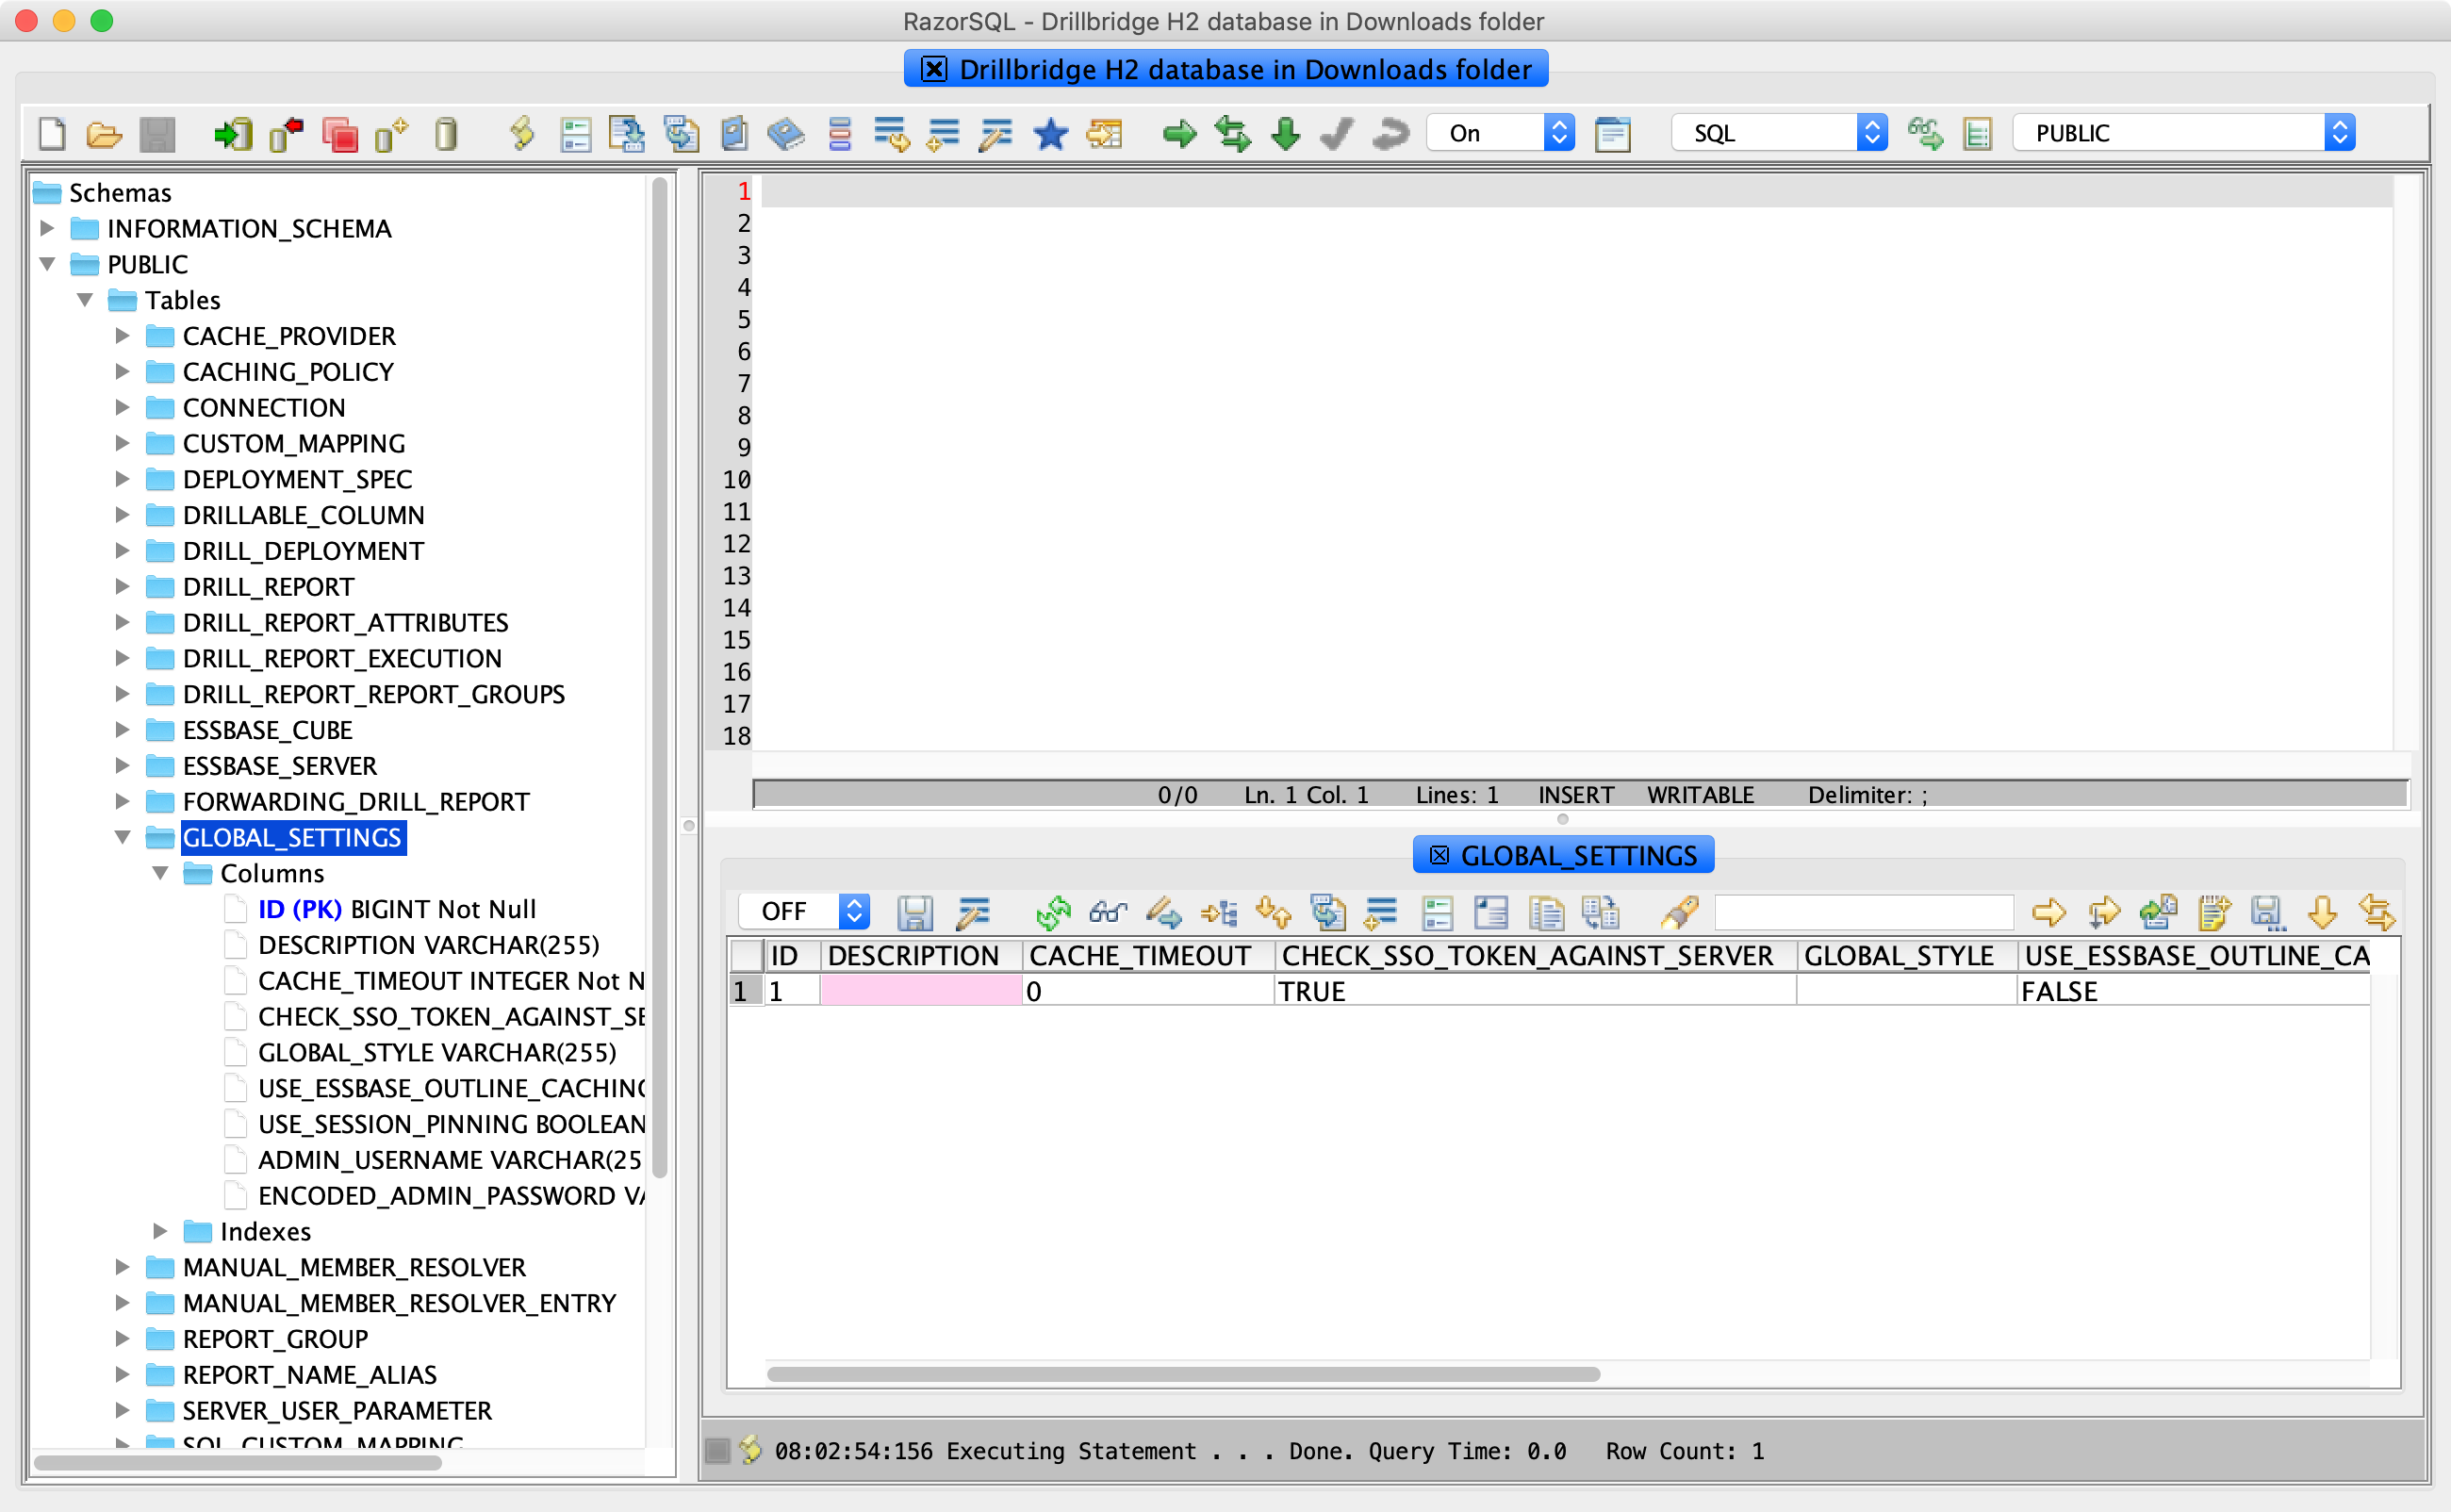Click the first yellow right arrow after the search field

[x=2049, y=912]
